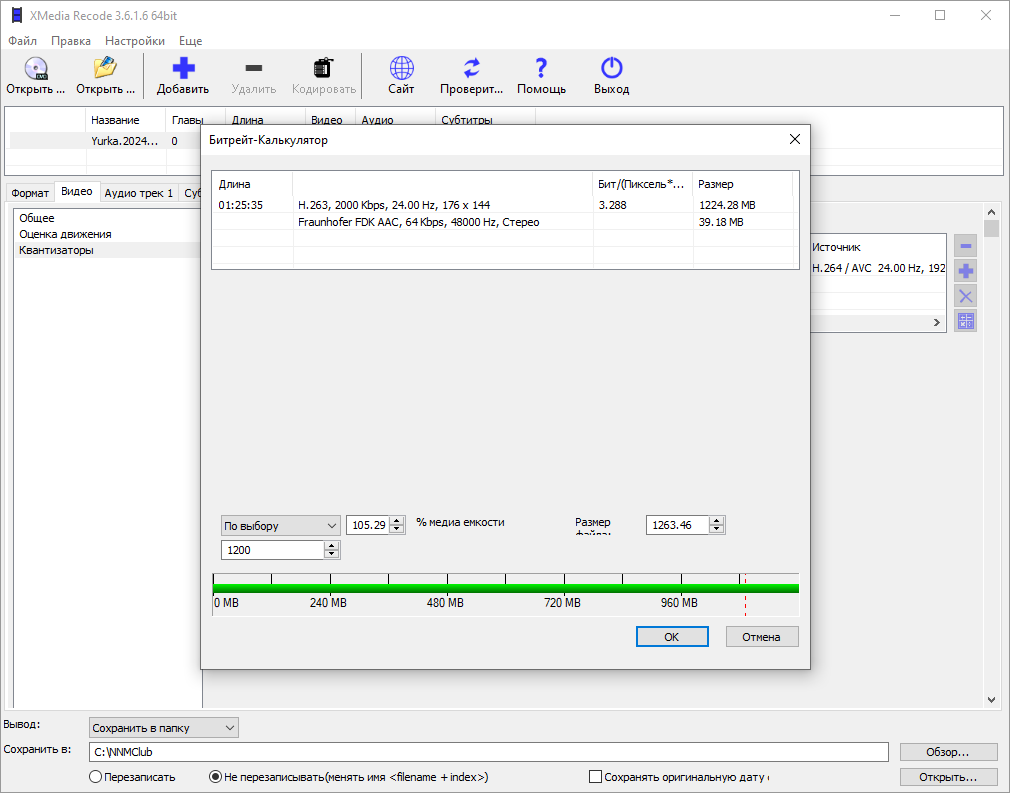Open disc via DVD icon in toolbar
This screenshot has width=1010, height=793.
coord(36,69)
